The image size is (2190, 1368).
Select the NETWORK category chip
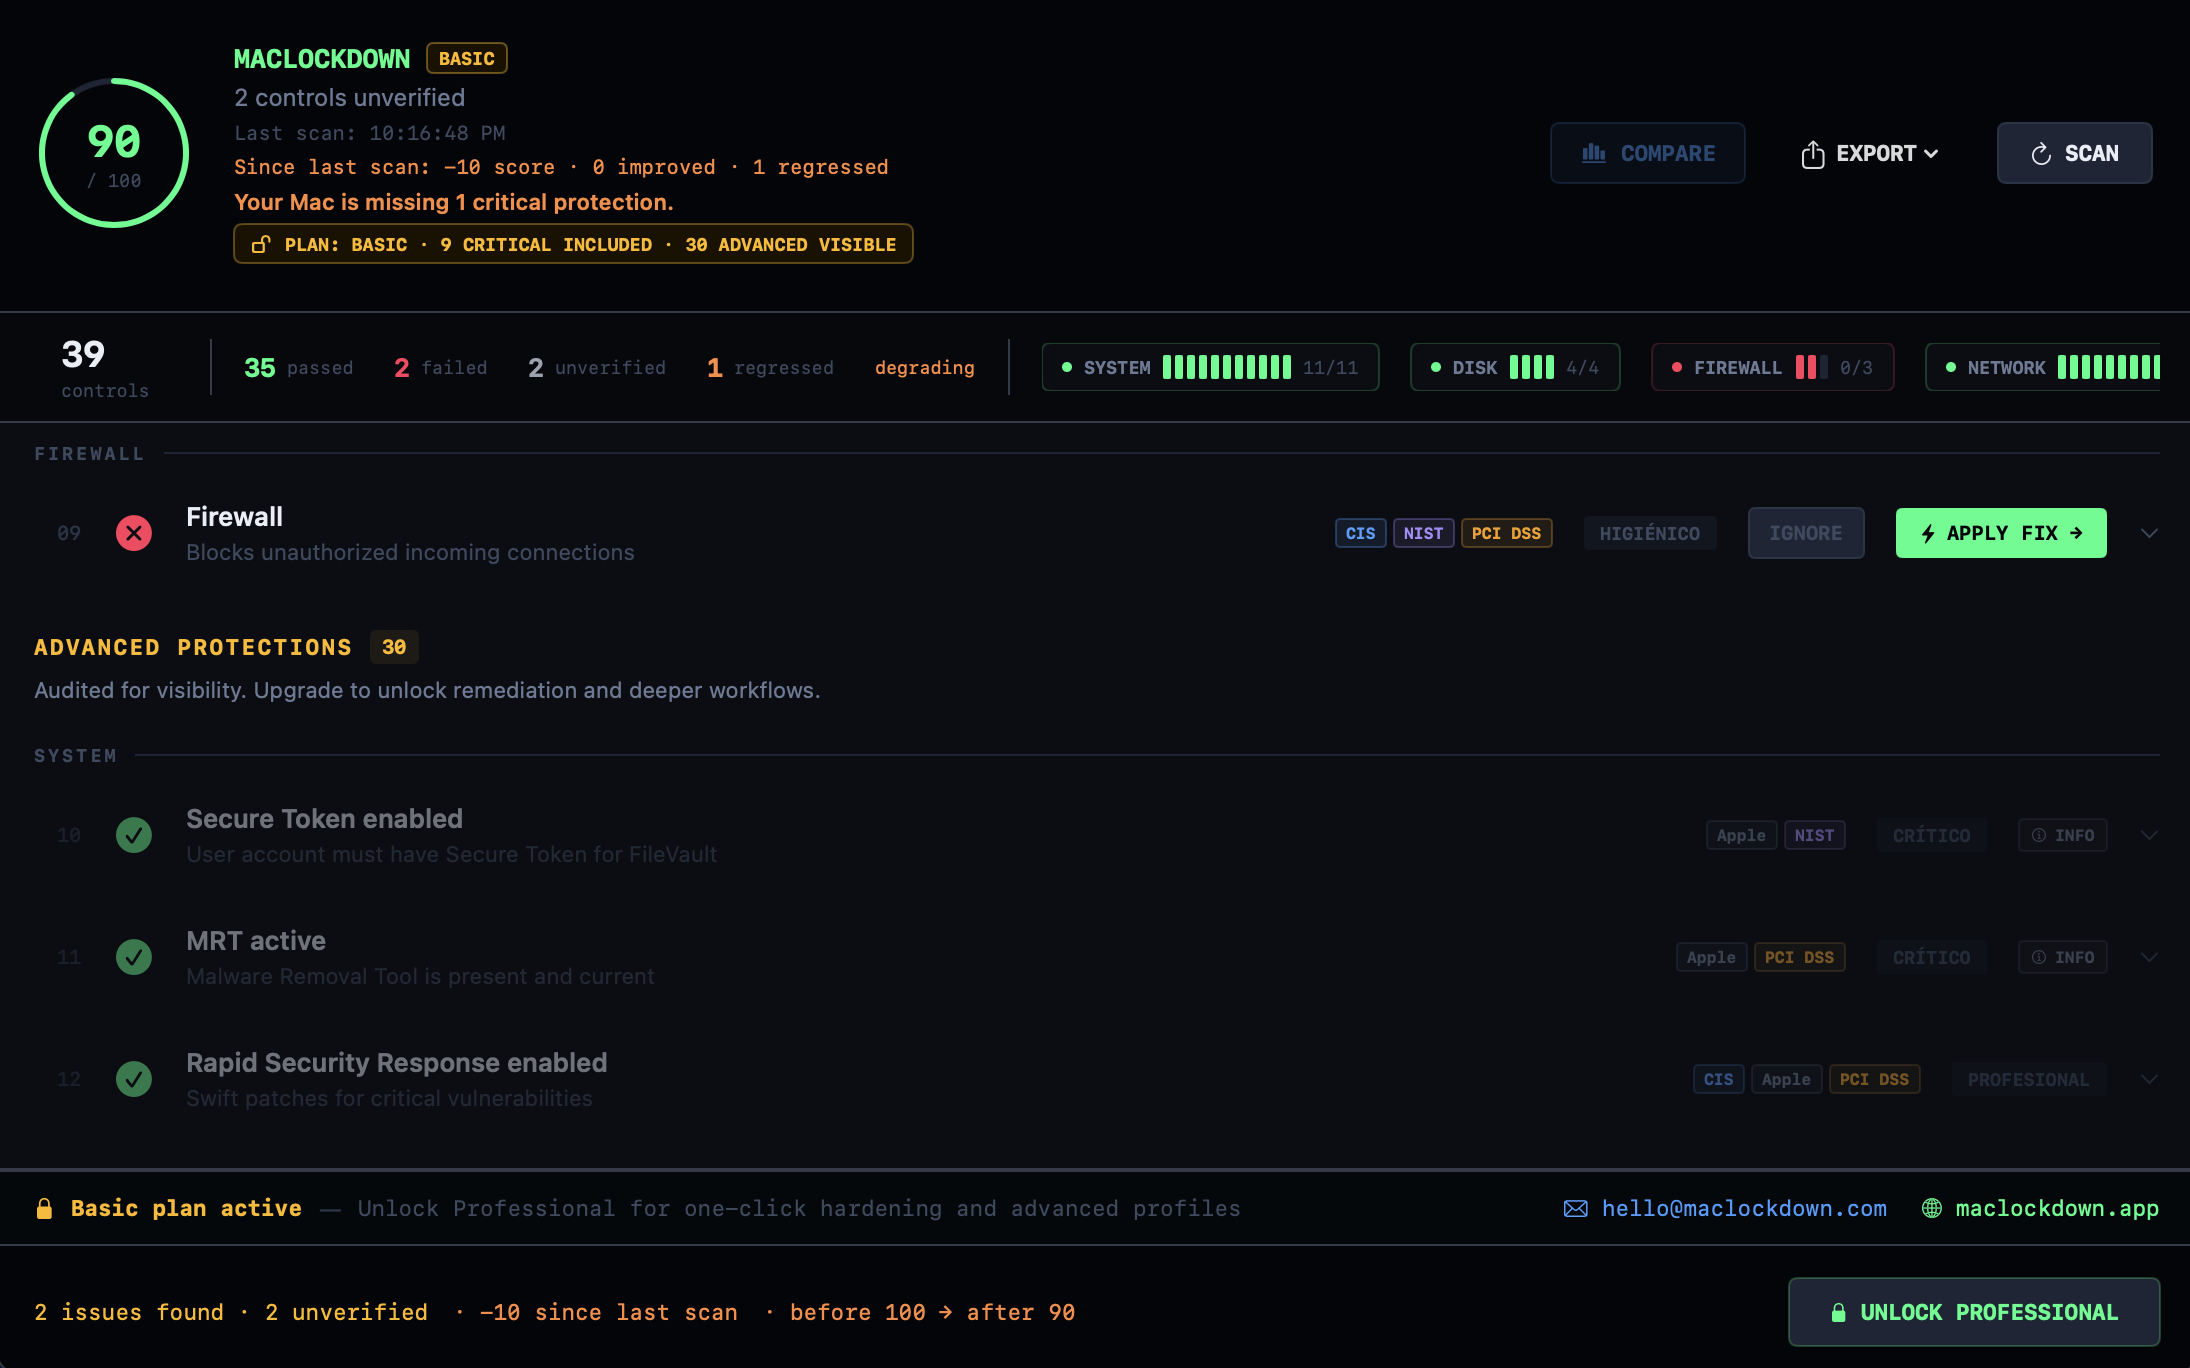tap(2043, 367)
